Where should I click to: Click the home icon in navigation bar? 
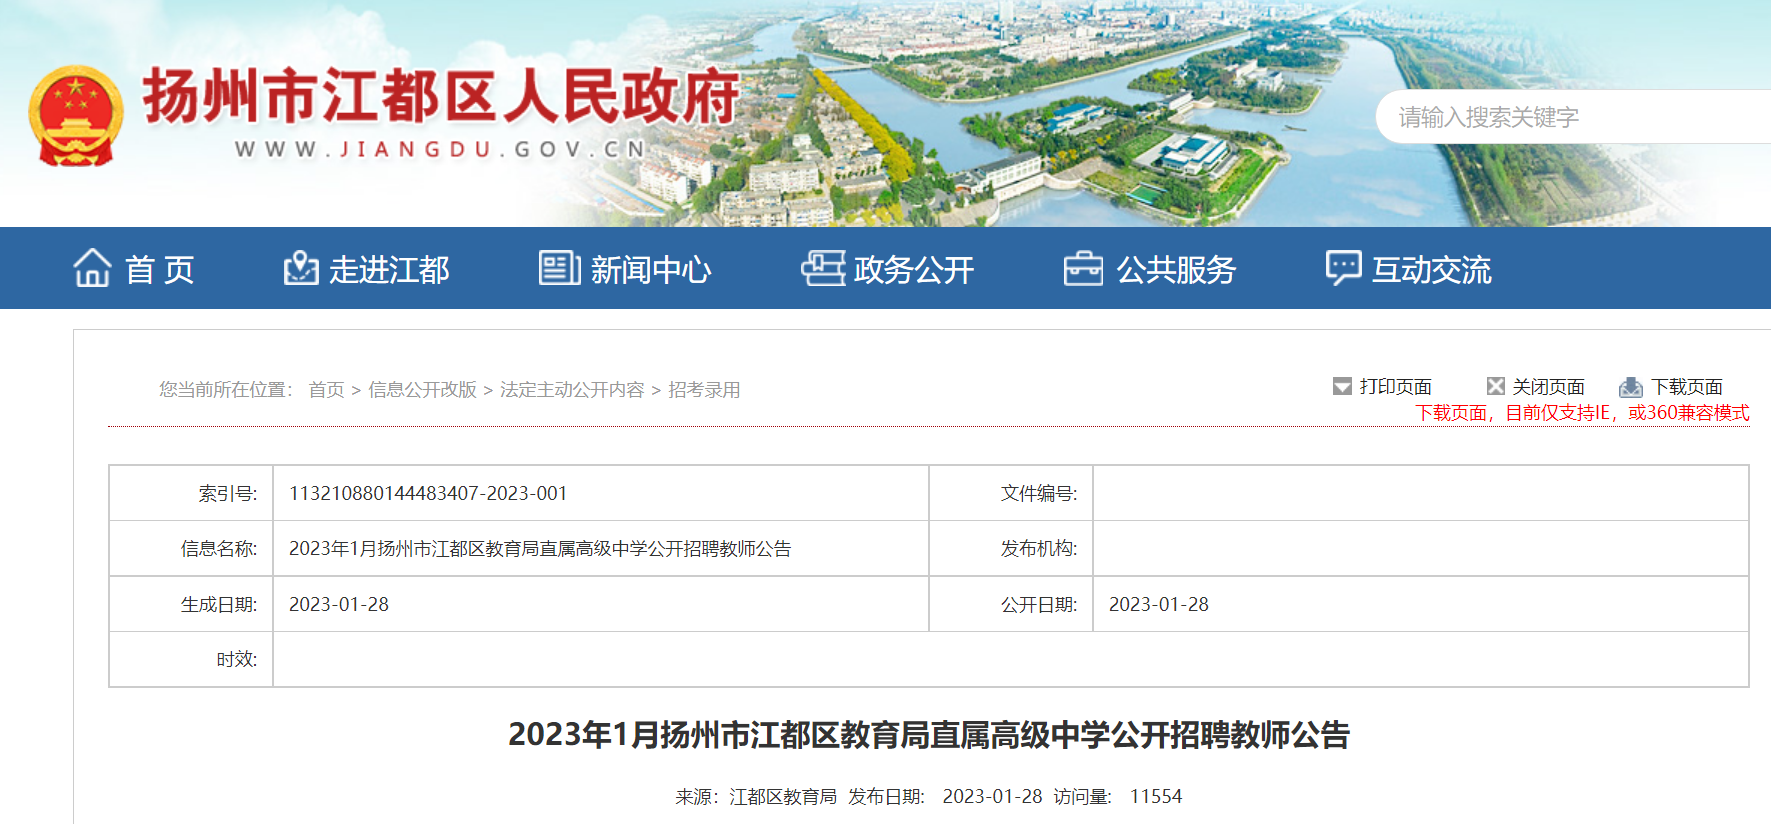point(92,268)
